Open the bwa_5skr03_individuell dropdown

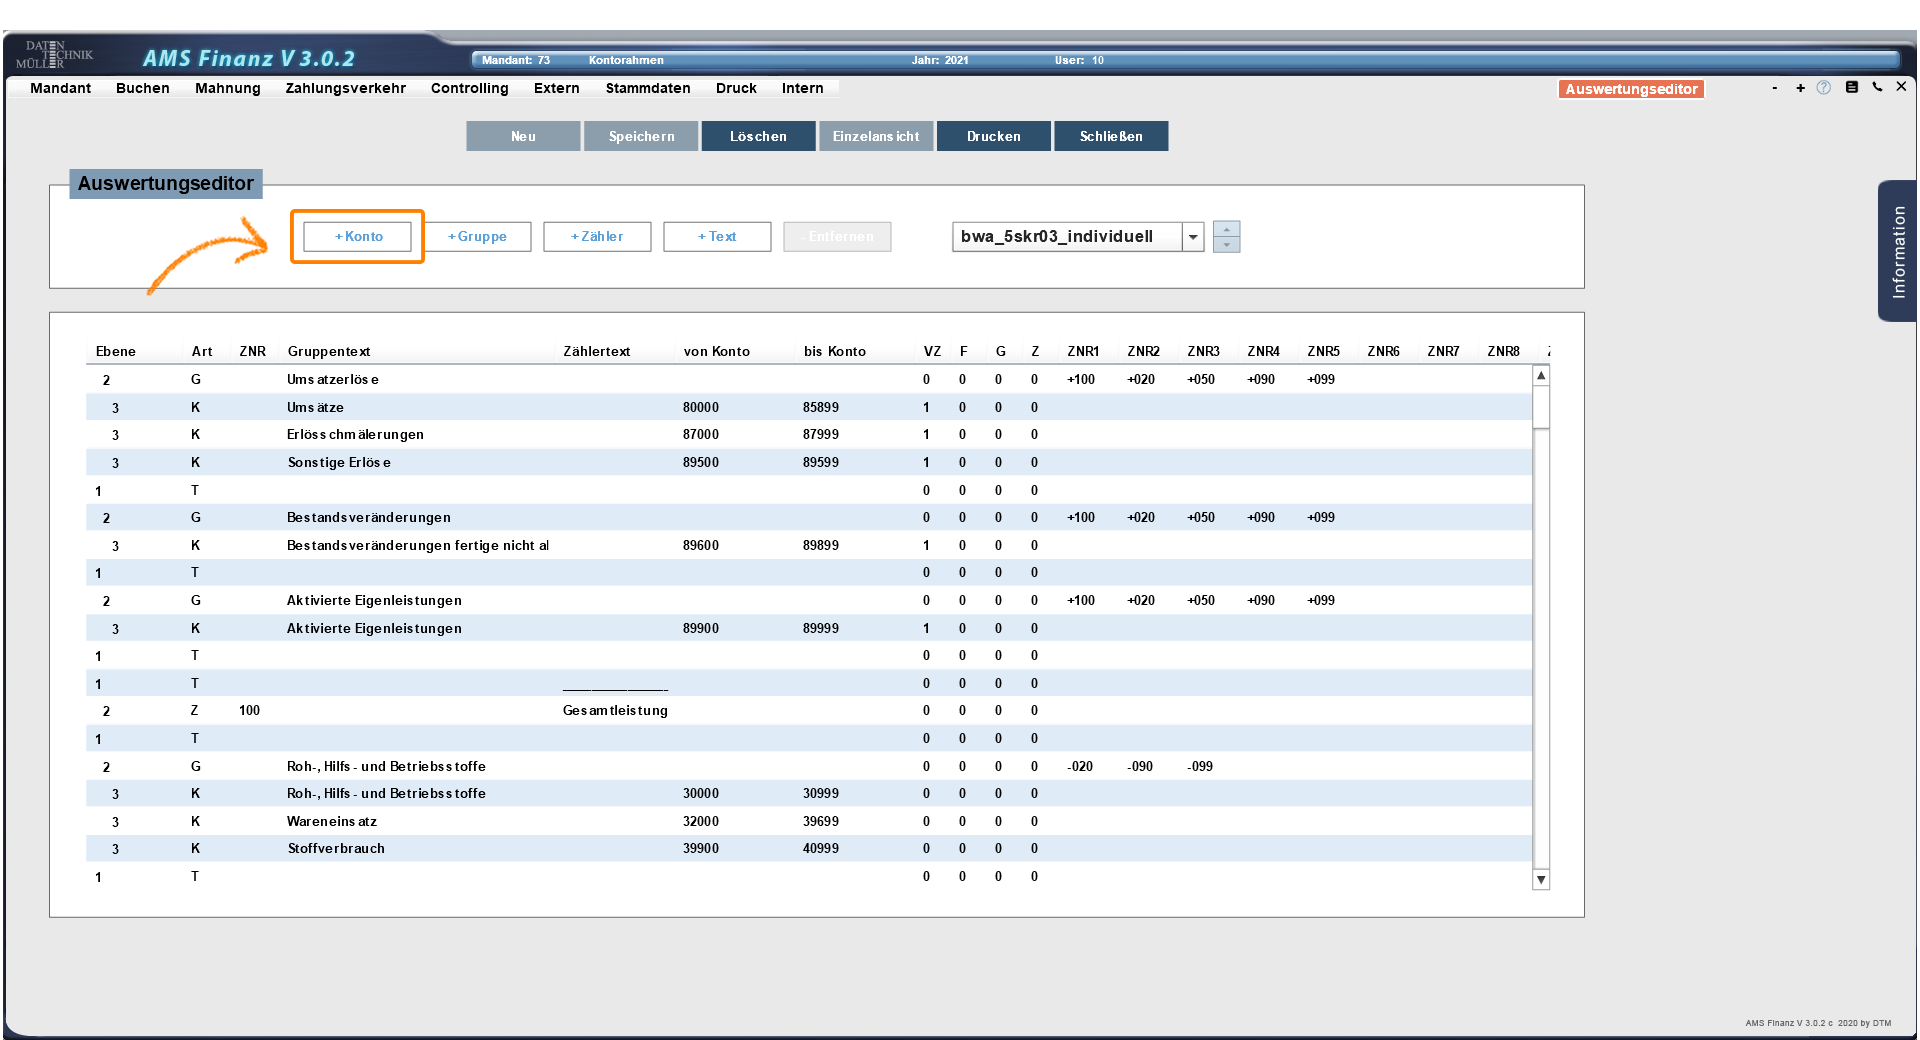1193,237
